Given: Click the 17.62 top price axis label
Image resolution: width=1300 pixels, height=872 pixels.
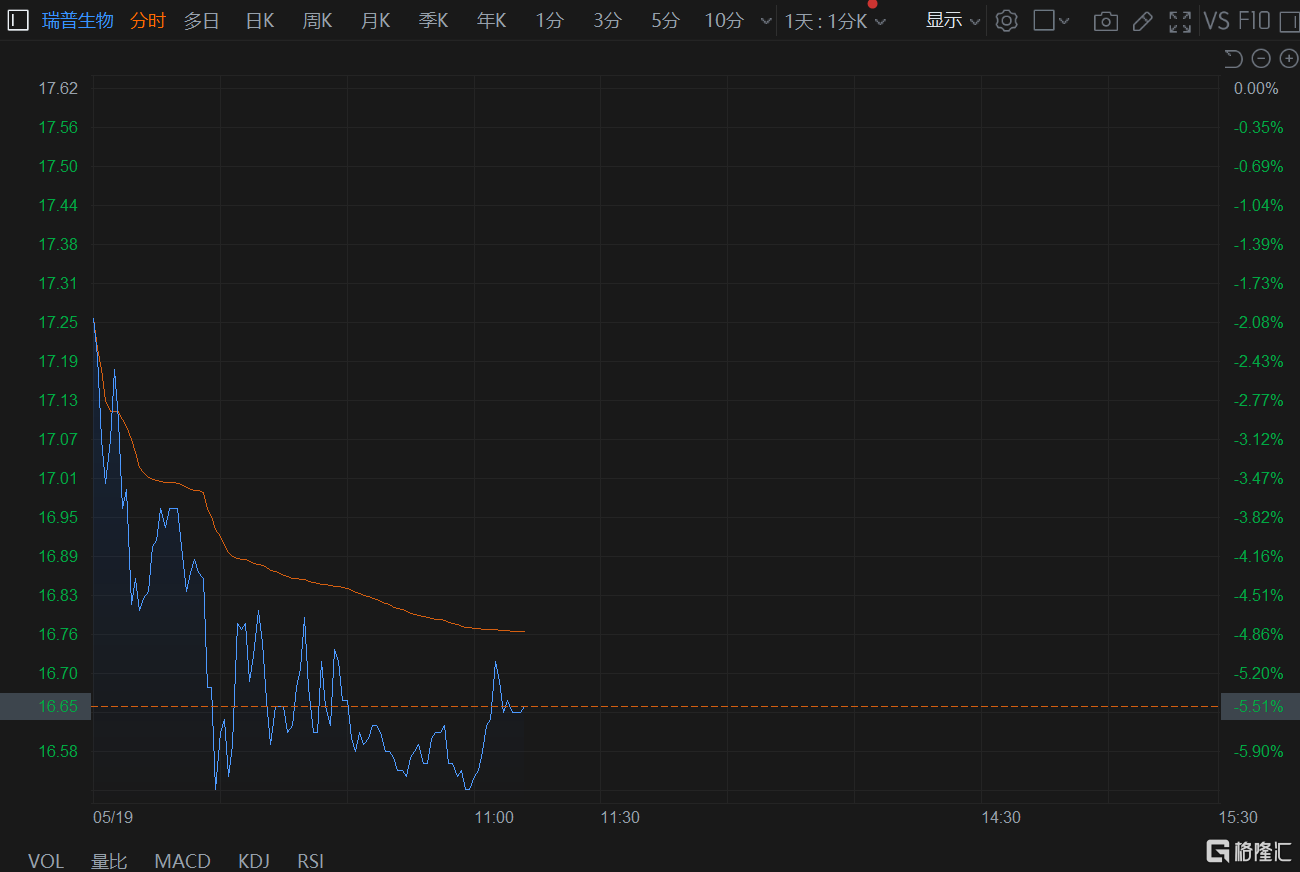Looking at the screenshot, I should (x=58, y=88).
